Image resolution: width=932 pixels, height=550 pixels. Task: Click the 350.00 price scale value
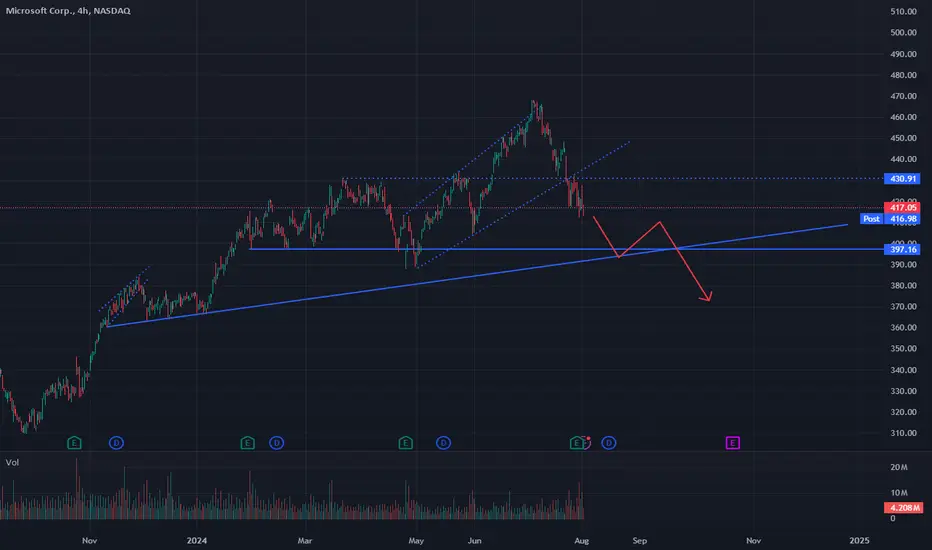(903, 348)
